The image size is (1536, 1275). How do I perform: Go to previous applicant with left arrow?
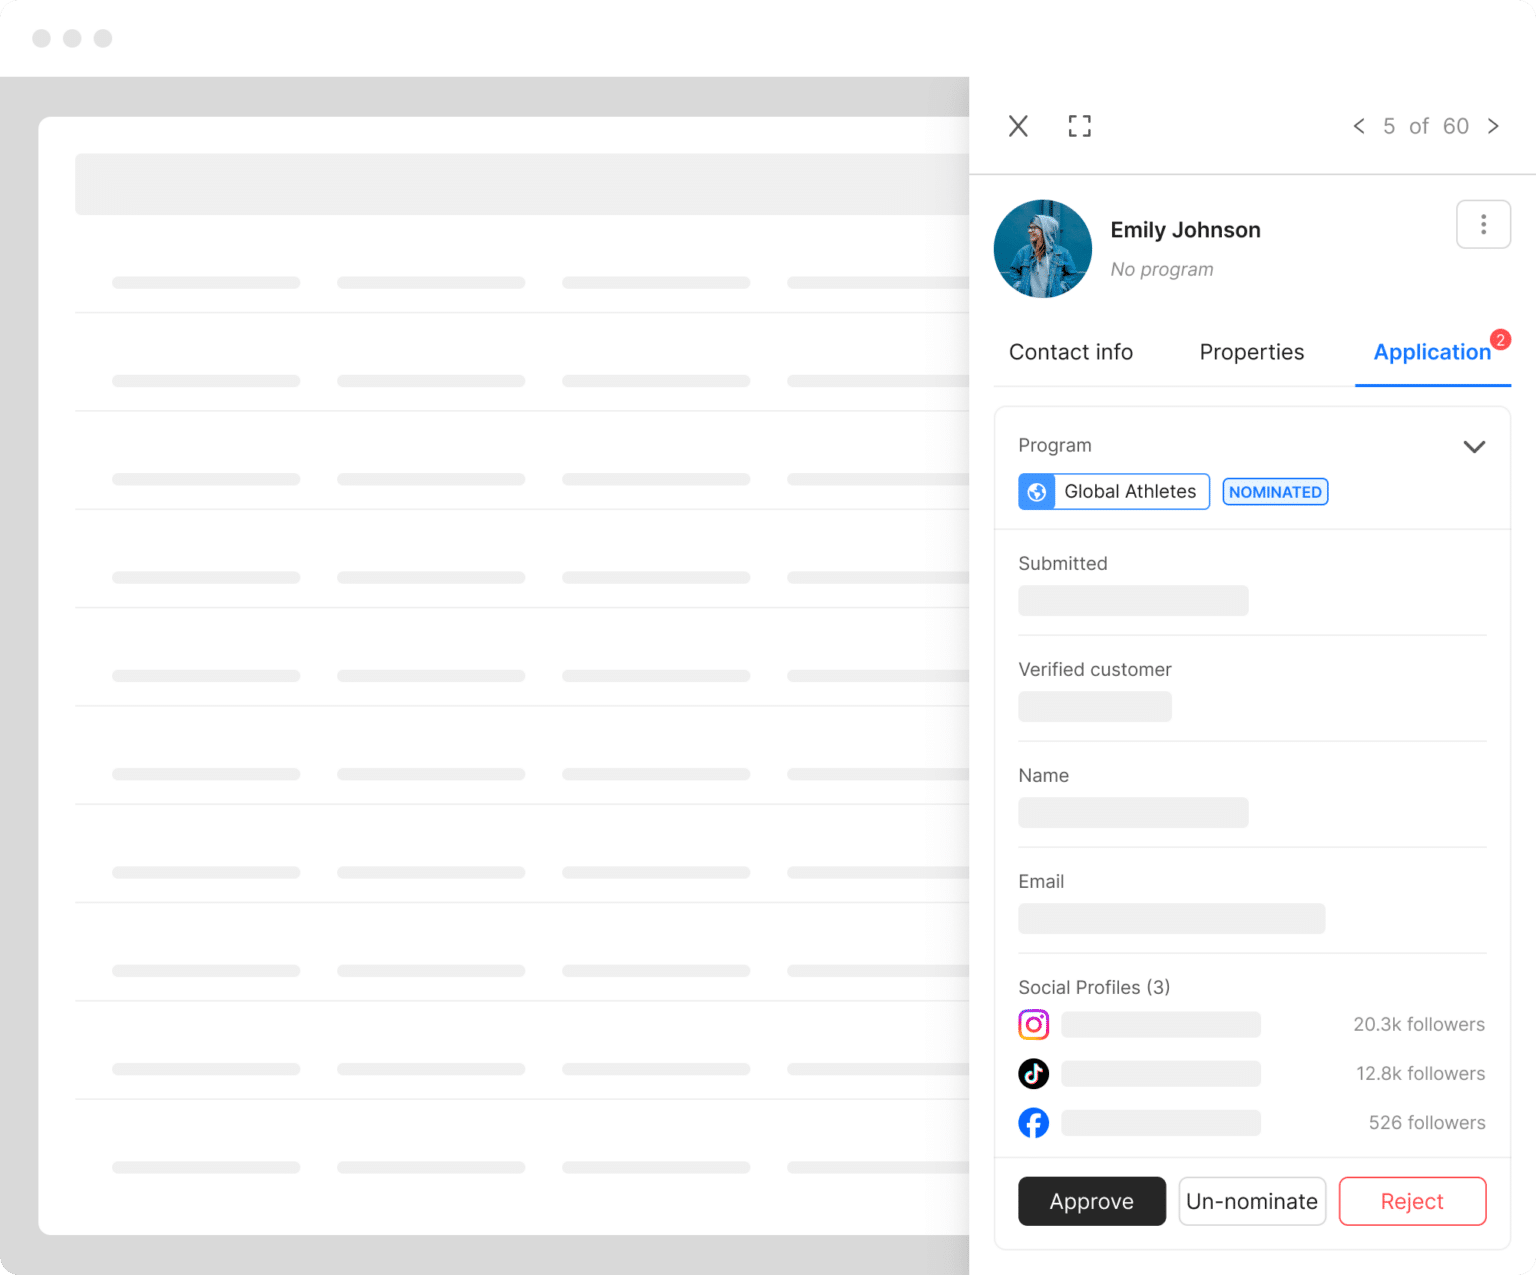(x=1359, y=126)
